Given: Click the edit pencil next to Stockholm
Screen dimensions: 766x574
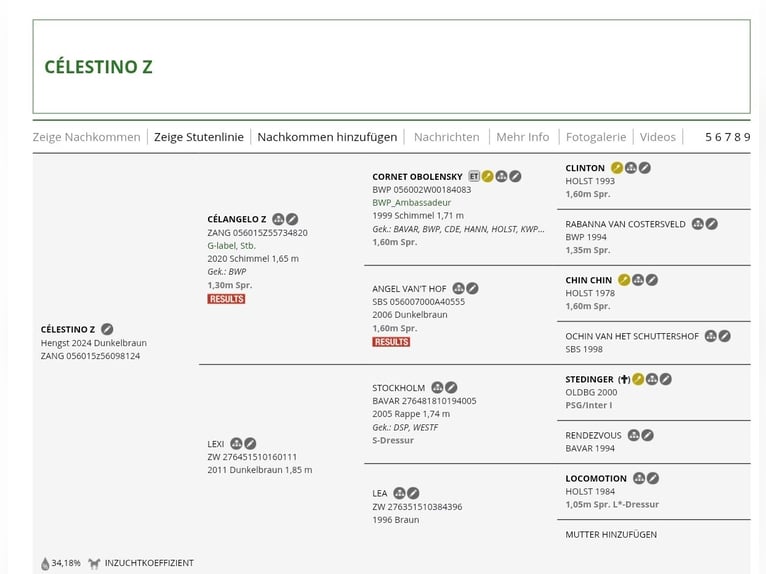Looking at the screenshot, I should pyautogui.click(x=451, y=387).
